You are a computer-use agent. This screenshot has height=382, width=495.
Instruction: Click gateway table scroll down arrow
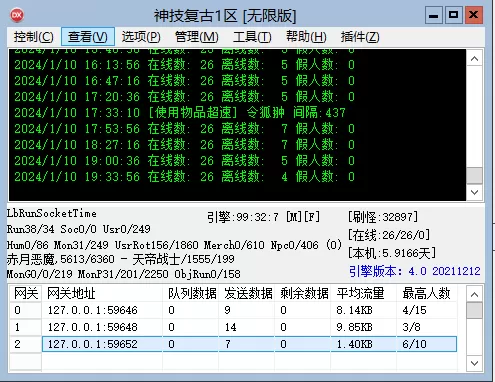tap(474, 363)
